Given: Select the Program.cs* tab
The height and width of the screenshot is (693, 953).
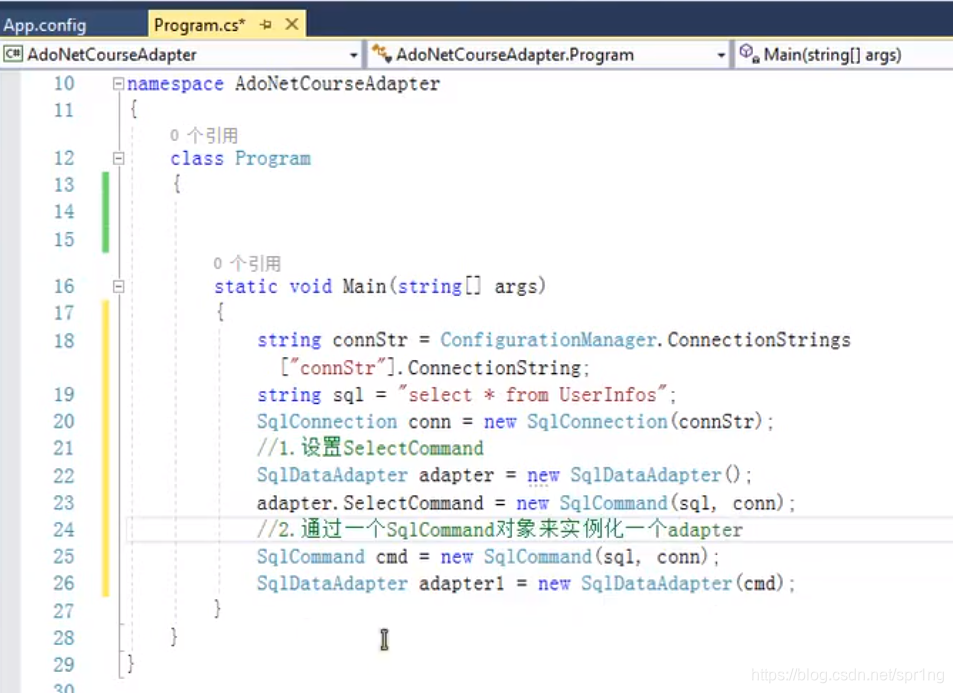Looking at the screenshot, I should [x=199, y=25].
